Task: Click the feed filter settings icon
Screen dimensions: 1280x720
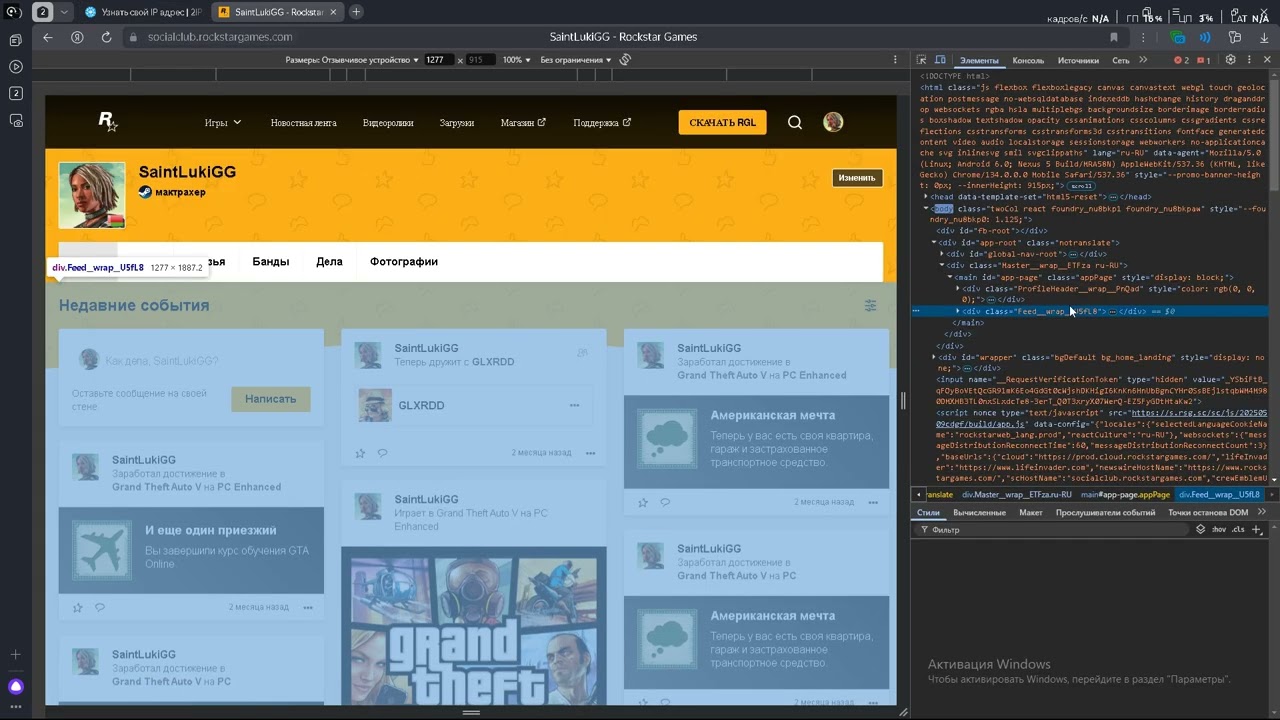Action: [x=870, y=305]
